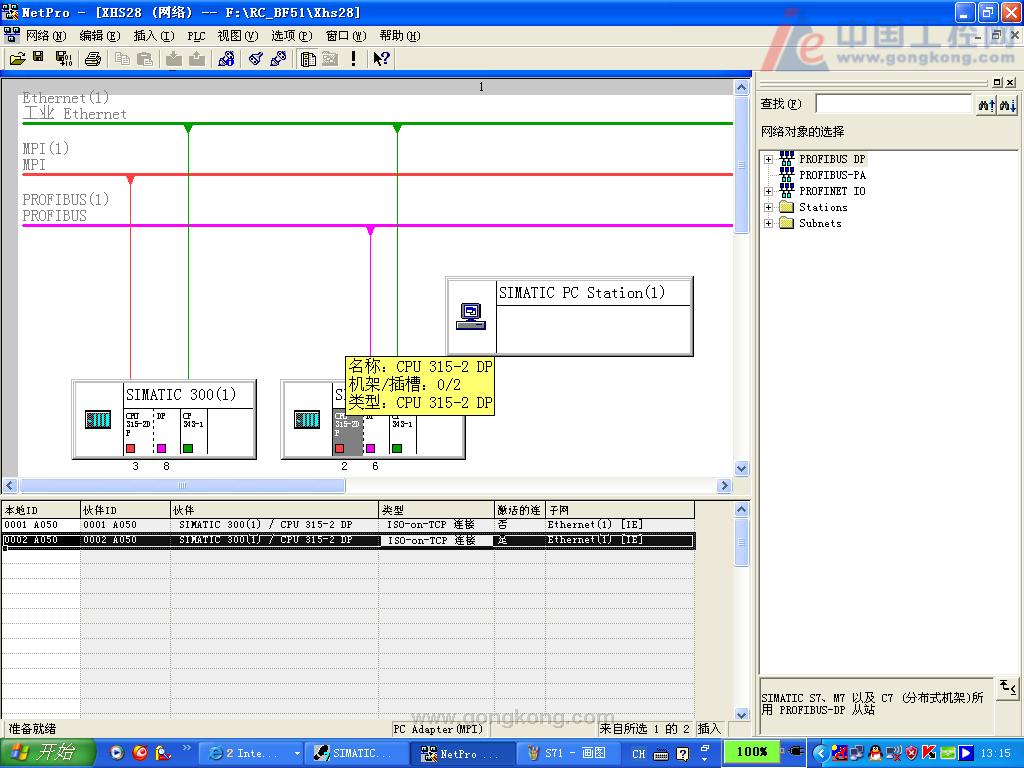The height and width of the screenshot is (768, 1024).
Task: Switch to S71 - 画图 taskbar button
Action: pyautogui.click(x=568, y=754)
